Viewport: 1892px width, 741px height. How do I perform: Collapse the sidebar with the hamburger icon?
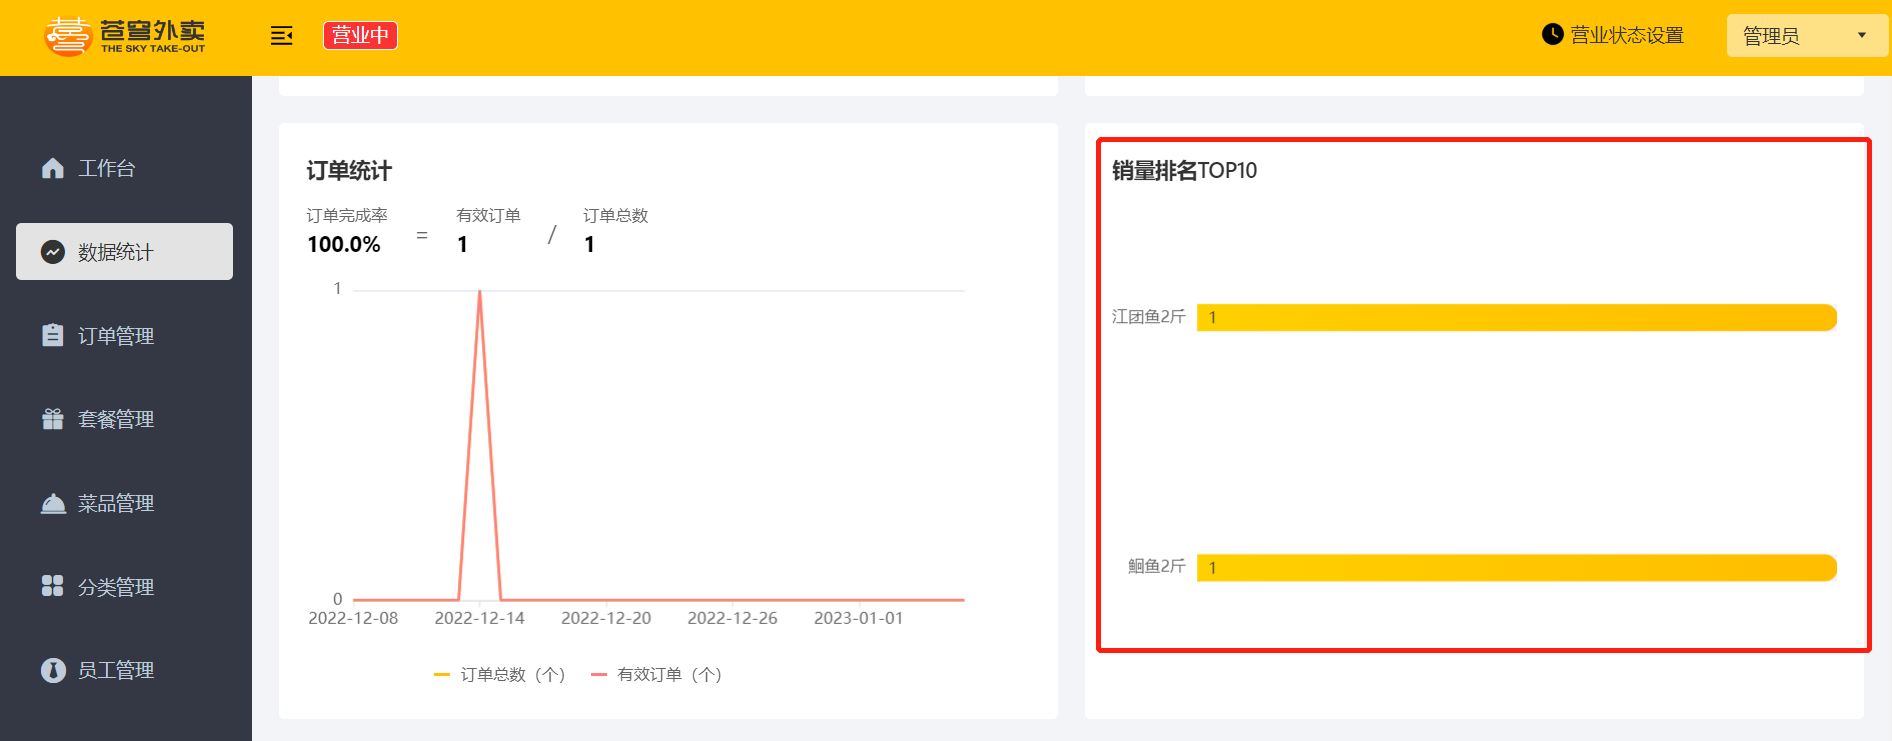coord(282,36)
